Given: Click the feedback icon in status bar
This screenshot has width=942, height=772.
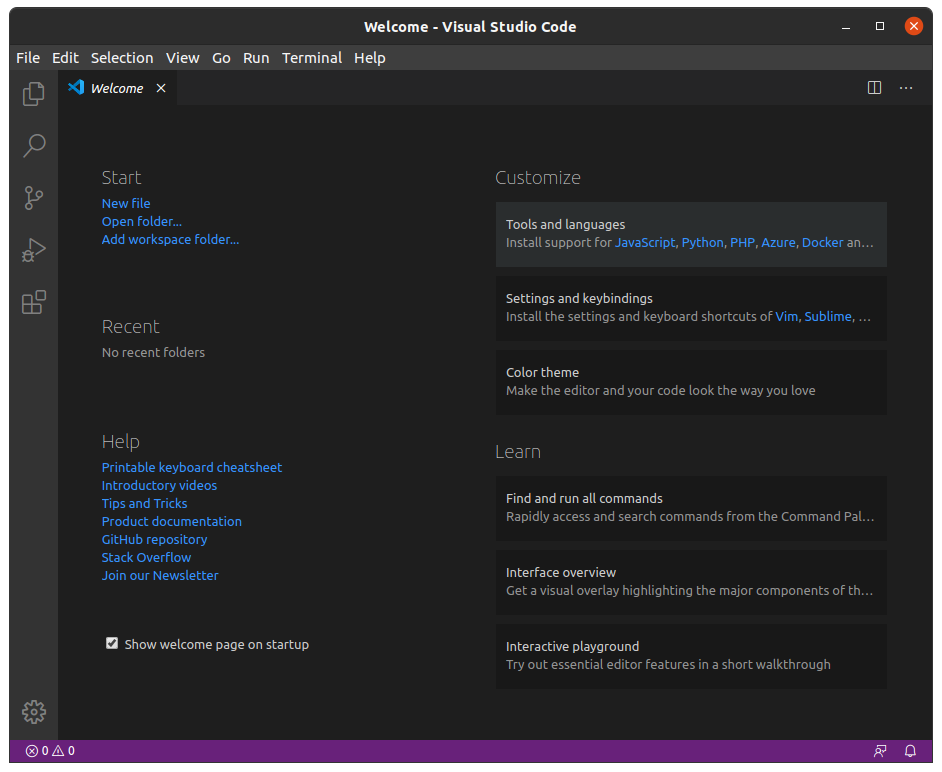Looking at the screenshot, I should (880, 751).
